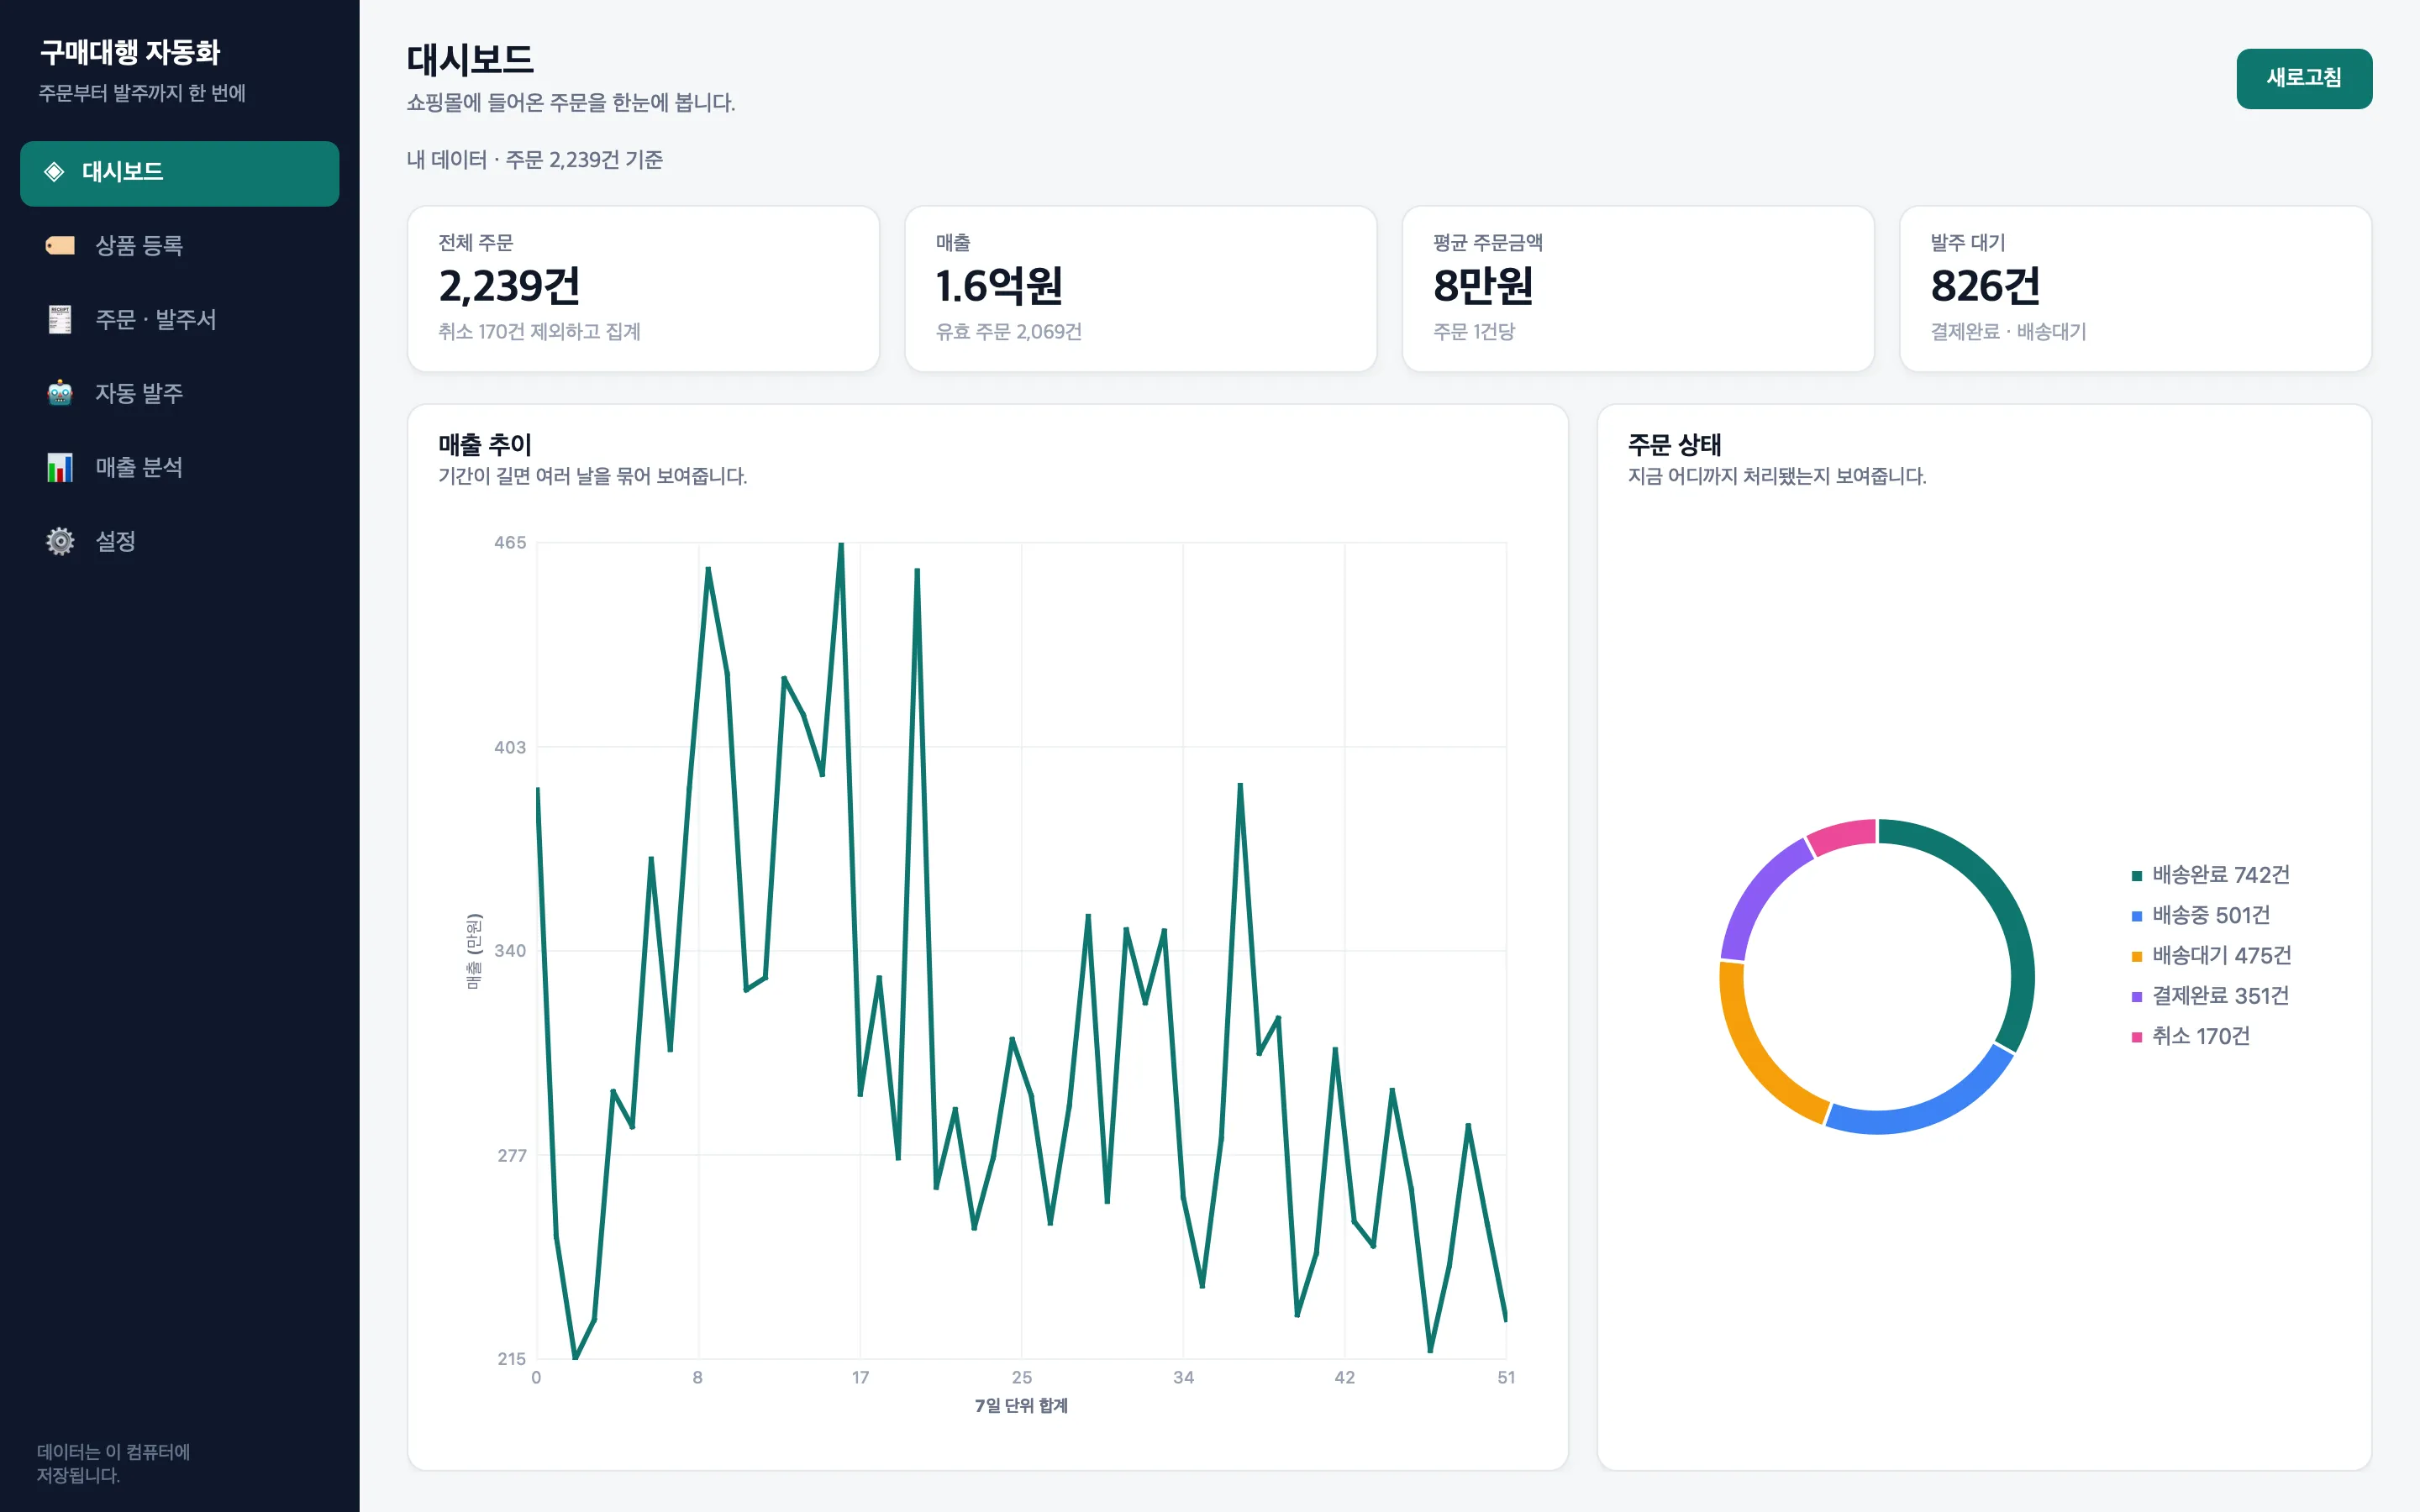Click the 취소 legend color square
The height and width of the screenshot is (1512, 2420).
click(x=2137, y=1037)
